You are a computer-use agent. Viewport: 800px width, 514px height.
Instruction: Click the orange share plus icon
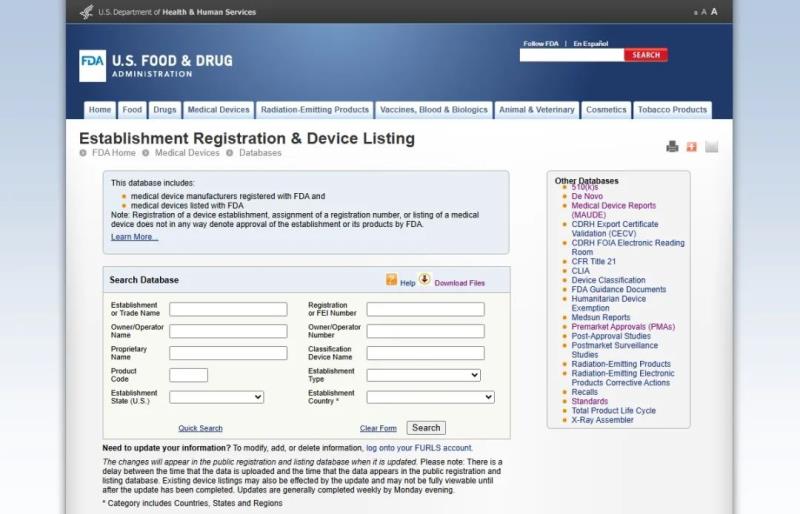point(691,147)
